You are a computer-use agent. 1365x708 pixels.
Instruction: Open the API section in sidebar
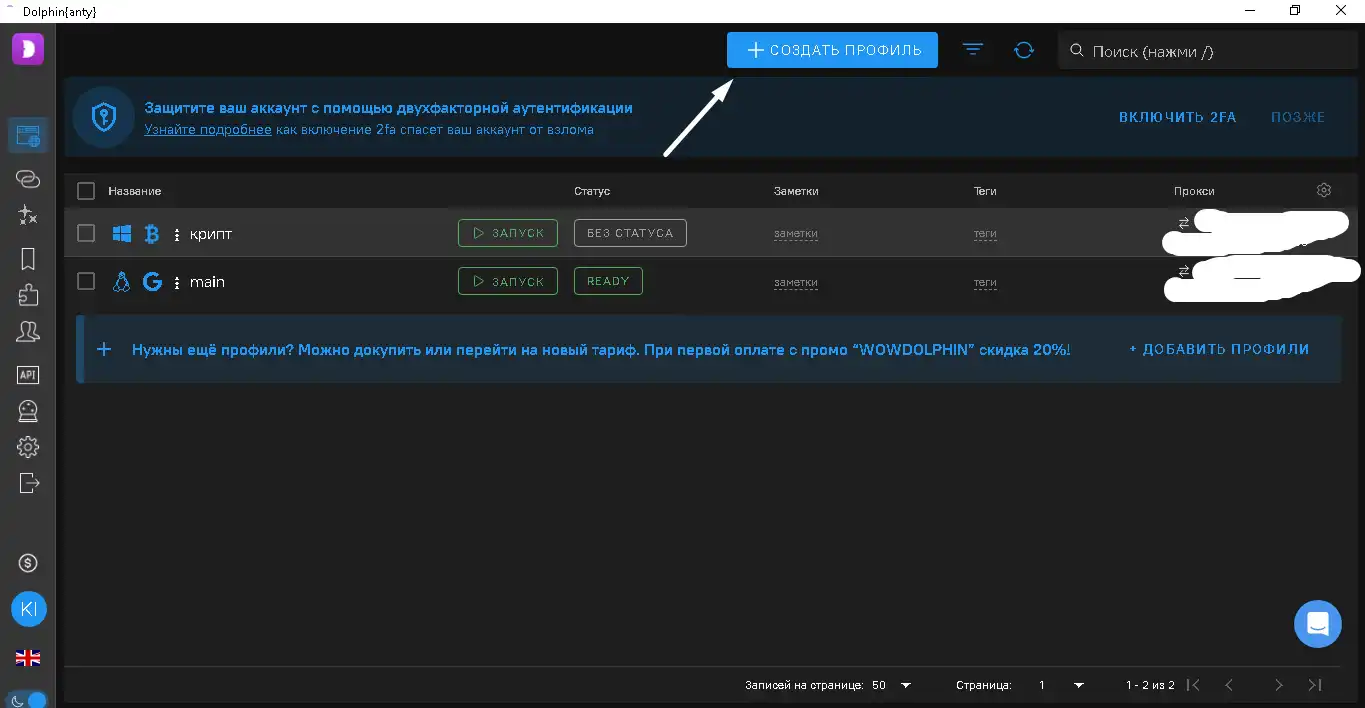click(28, 375)
